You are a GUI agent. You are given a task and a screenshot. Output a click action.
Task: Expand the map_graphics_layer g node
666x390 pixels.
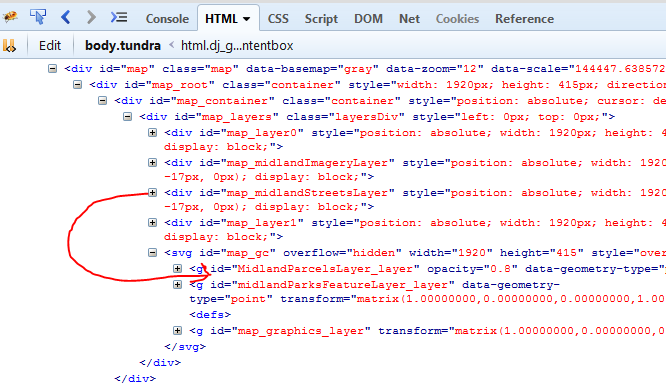178,331
